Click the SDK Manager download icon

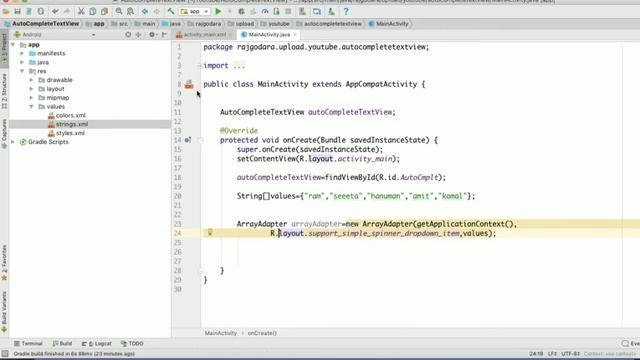[x=331, y=11]
